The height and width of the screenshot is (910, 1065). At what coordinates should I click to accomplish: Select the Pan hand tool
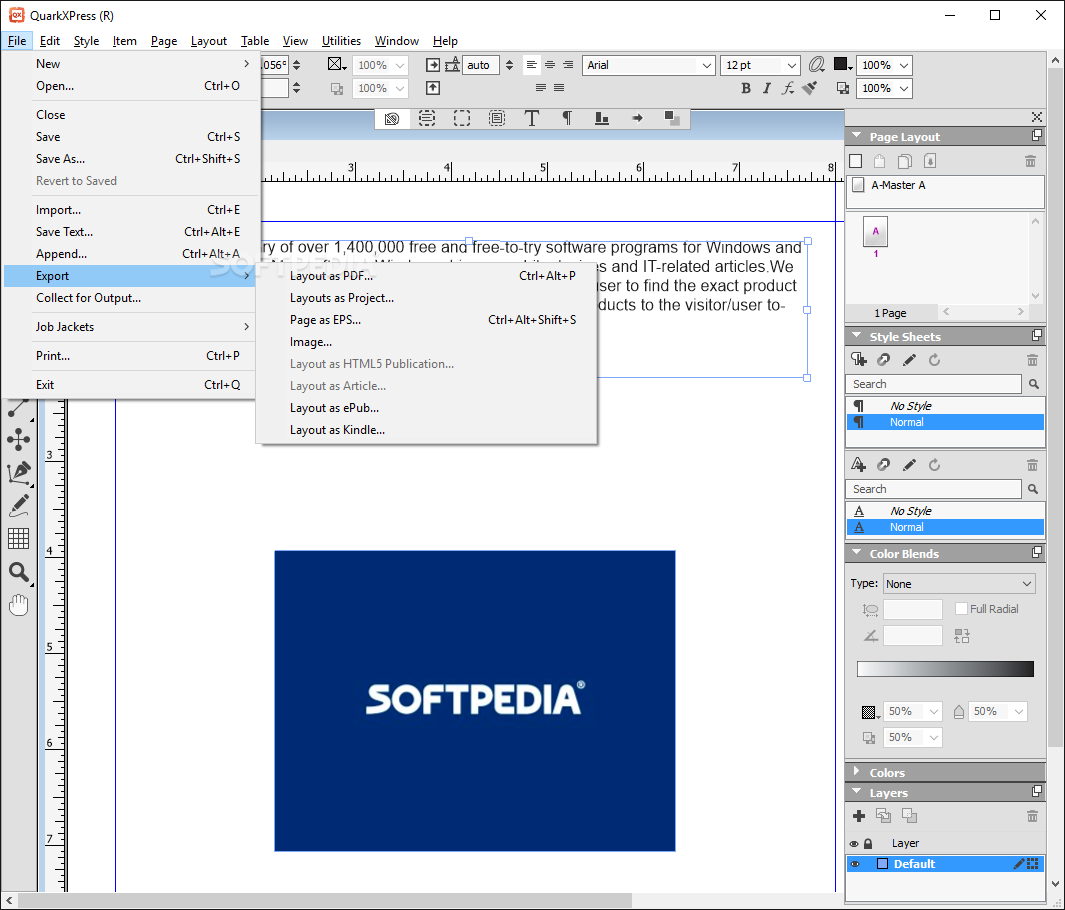click(18, 604)
